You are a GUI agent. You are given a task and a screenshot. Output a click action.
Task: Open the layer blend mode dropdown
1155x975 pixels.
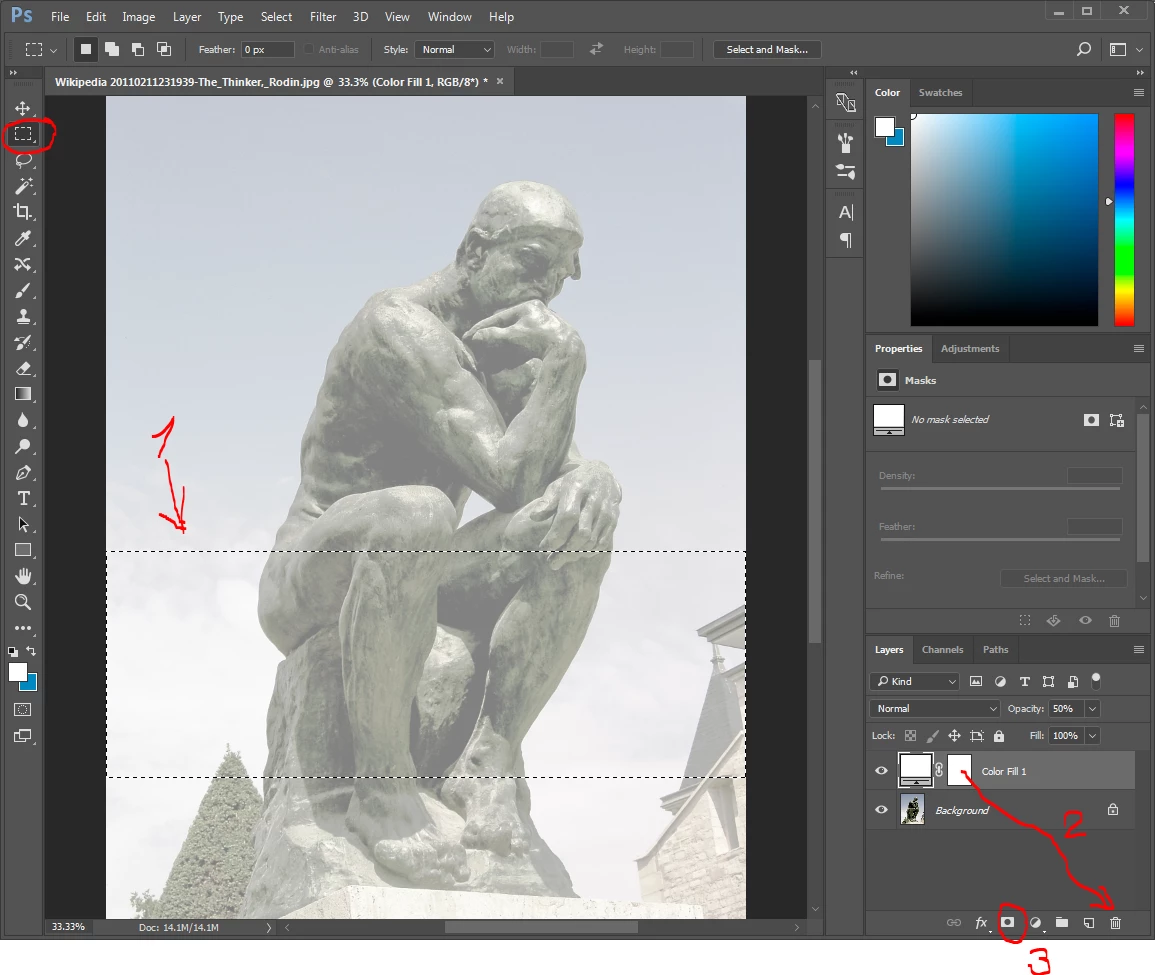935,708
